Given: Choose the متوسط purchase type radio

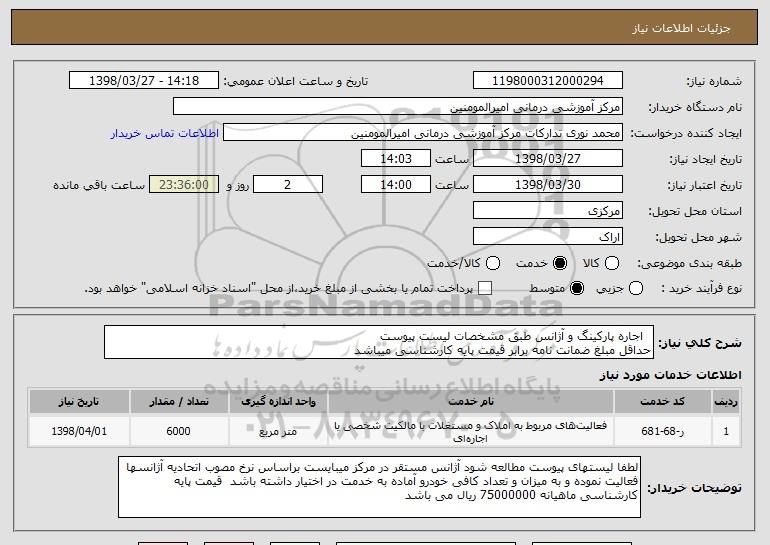Looking at the screenshot, I should click(577, 288).
